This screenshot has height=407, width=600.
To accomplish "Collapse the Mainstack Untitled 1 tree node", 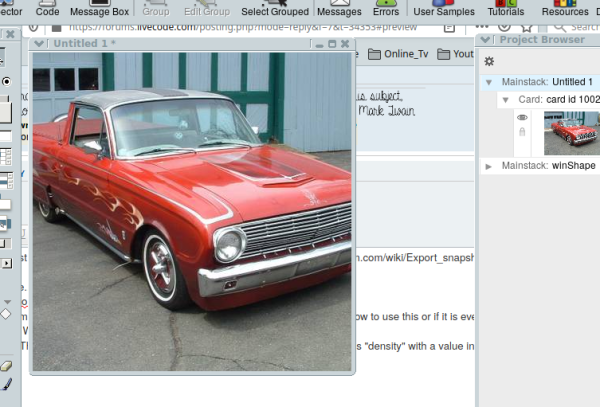I will [489, 82].
